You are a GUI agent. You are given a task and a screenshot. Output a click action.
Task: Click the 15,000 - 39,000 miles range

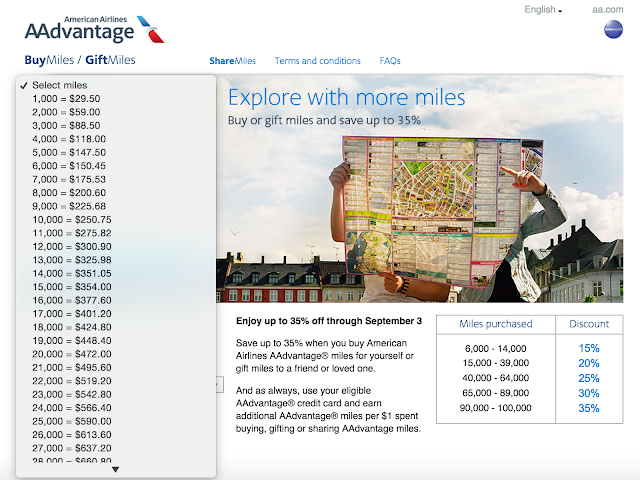click(x=496, y=363)
